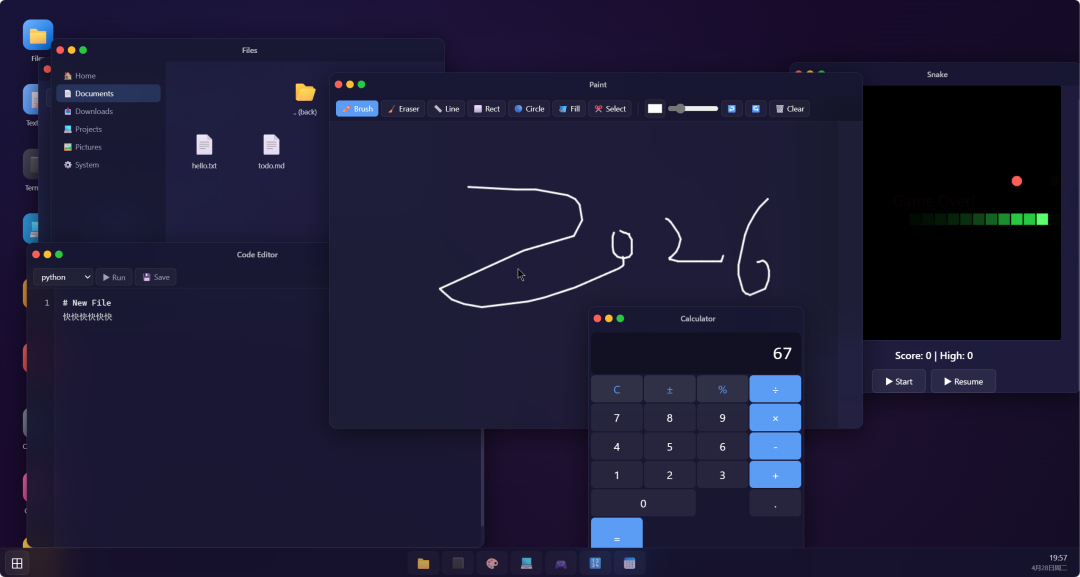
Task: Adjust the brush size slider in Paint
Action: pos(692,109)
